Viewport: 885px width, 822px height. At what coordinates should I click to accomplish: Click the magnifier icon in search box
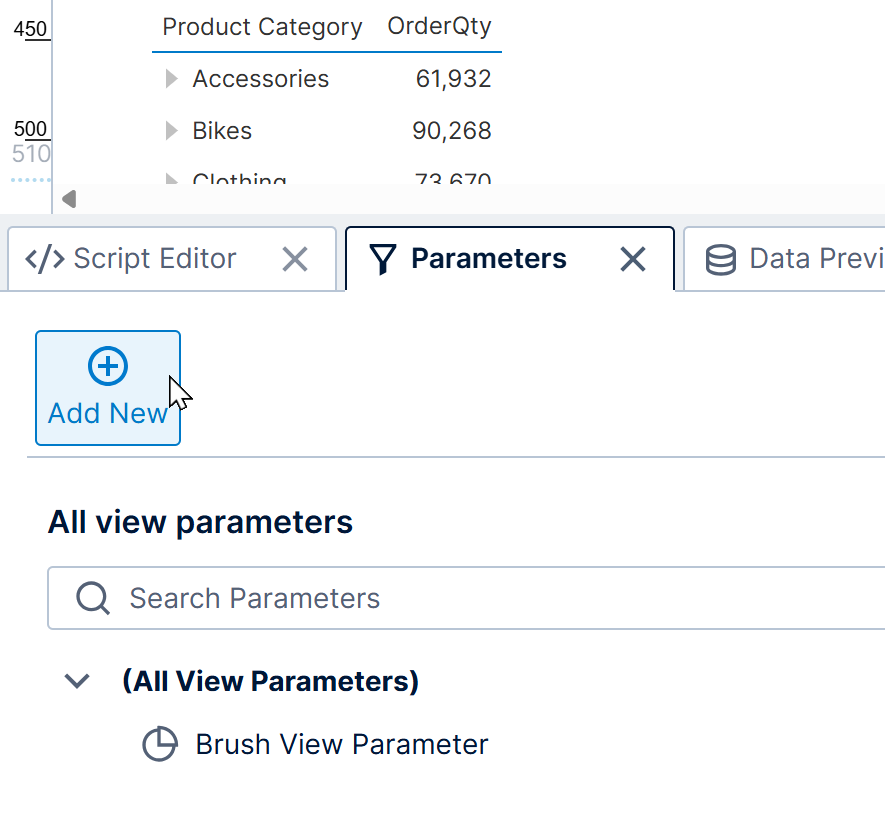[x=93, y=598]
